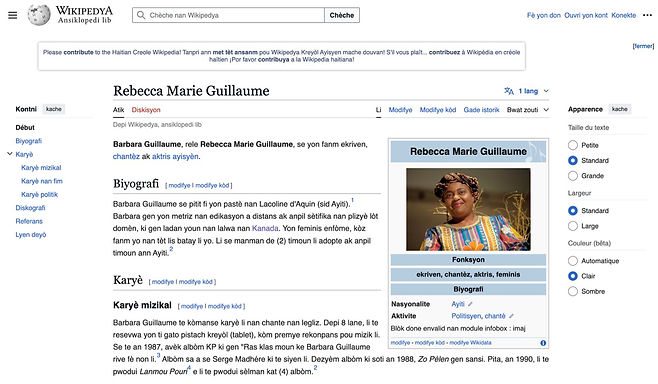Follow the aktris ayisyèn link
The height and width of the screenshot is (384, 658).
coord(175,157)
